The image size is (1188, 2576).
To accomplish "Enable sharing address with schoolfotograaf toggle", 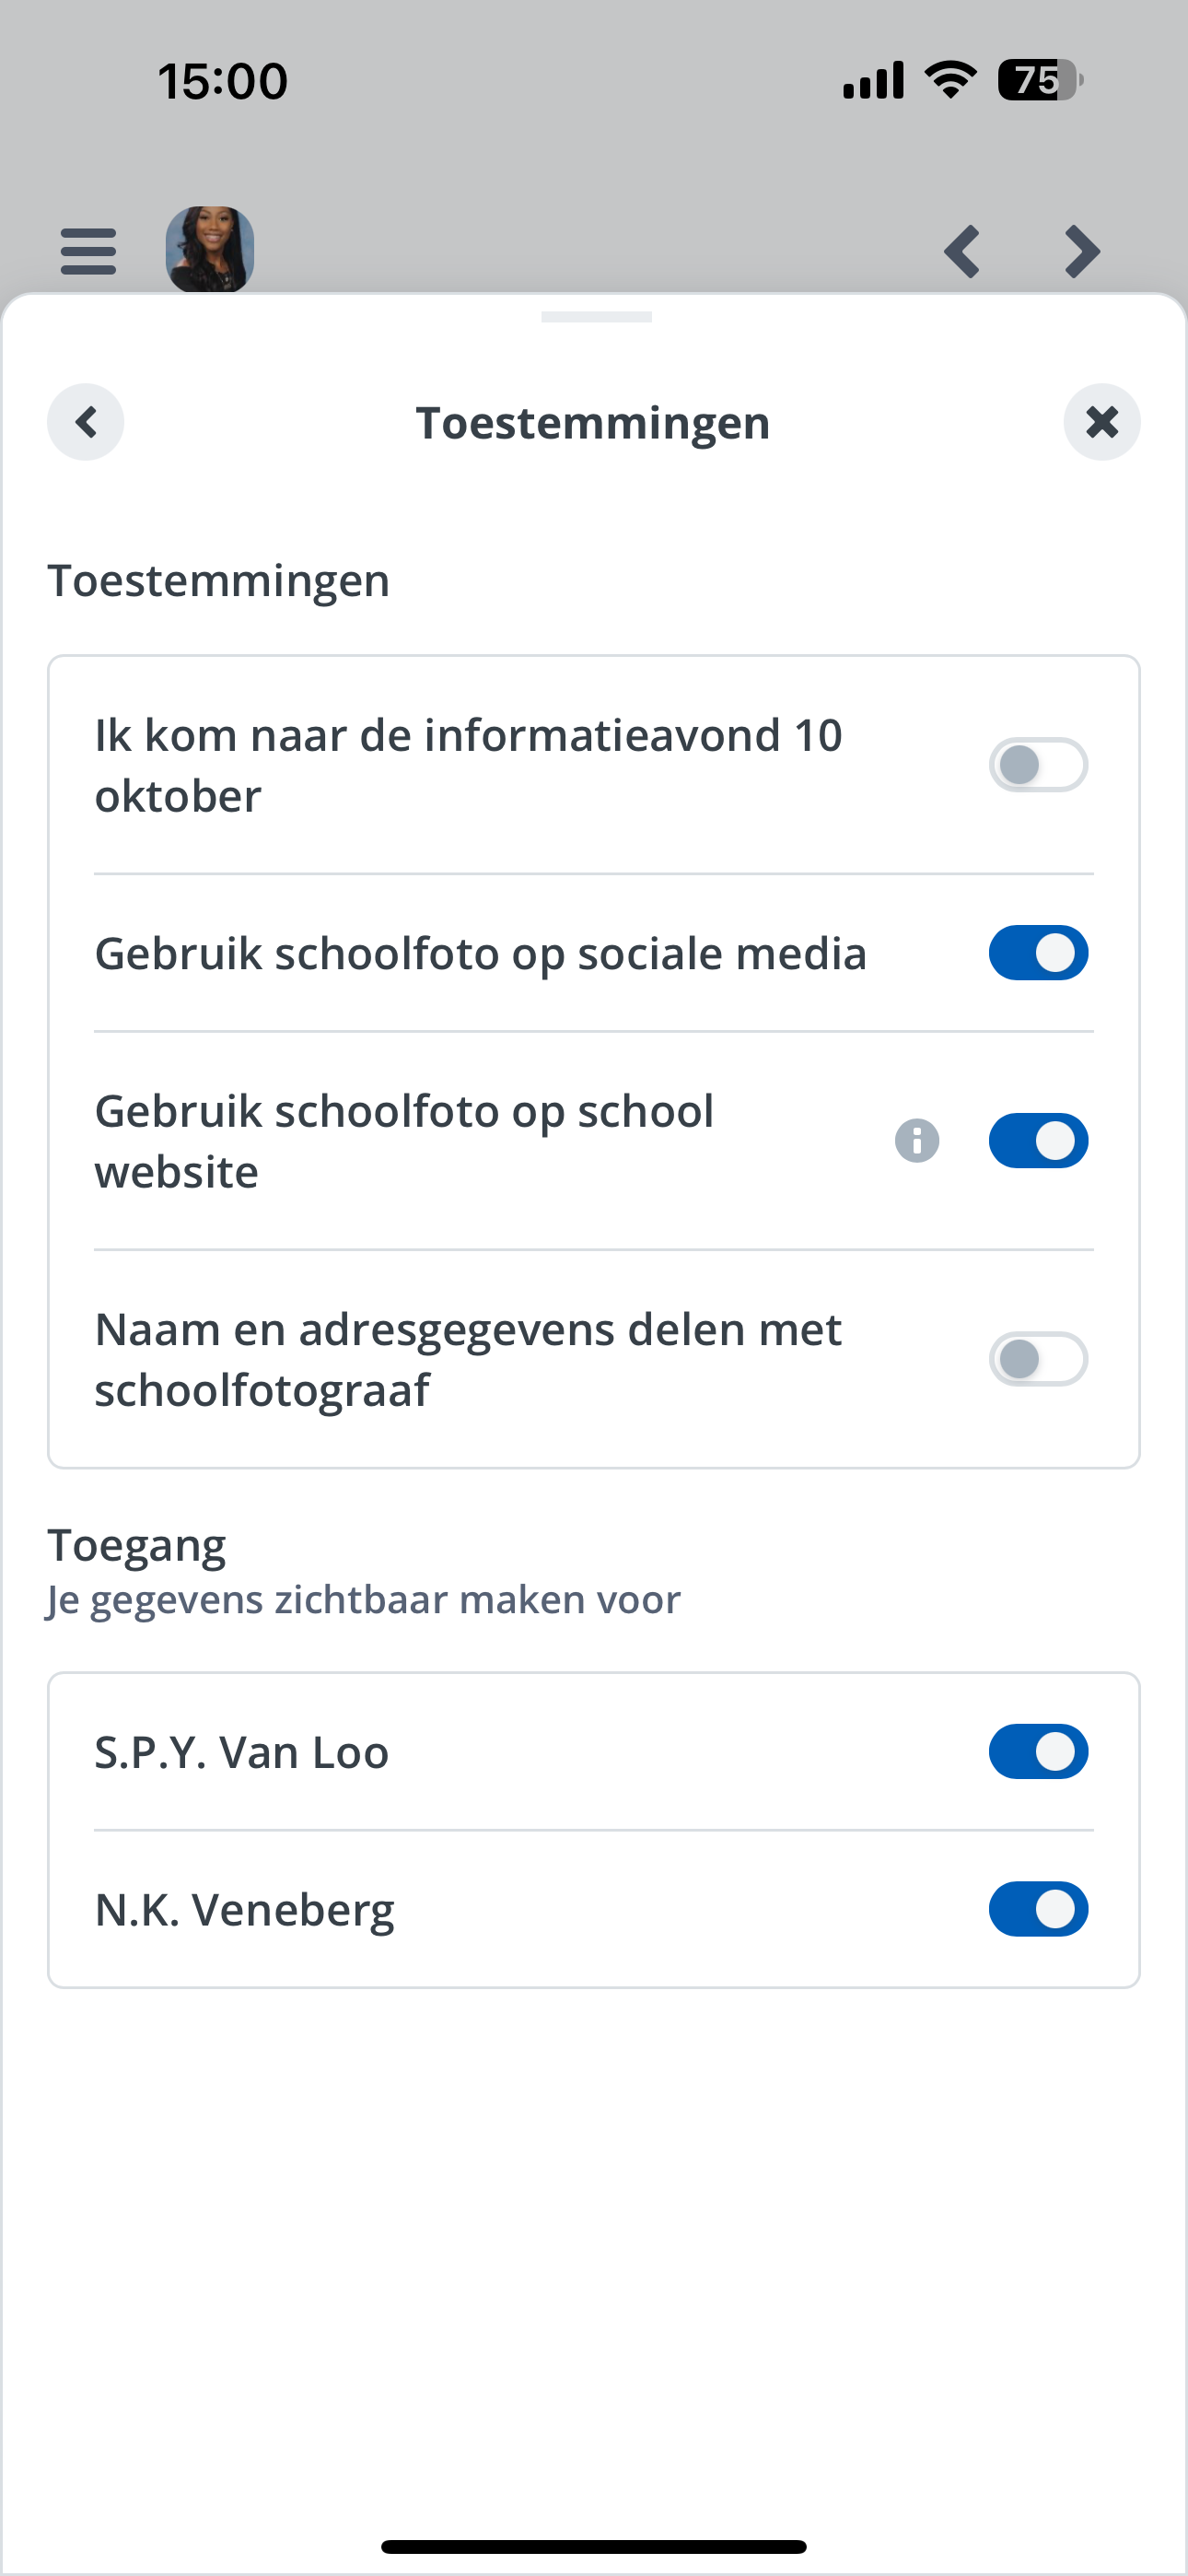I will [x=1039, y=1359].
